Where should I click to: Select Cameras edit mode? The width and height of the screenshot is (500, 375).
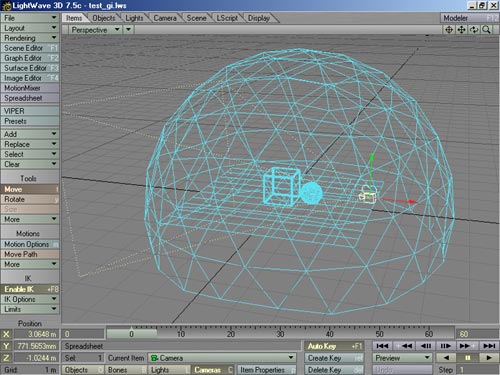[212, 370]
